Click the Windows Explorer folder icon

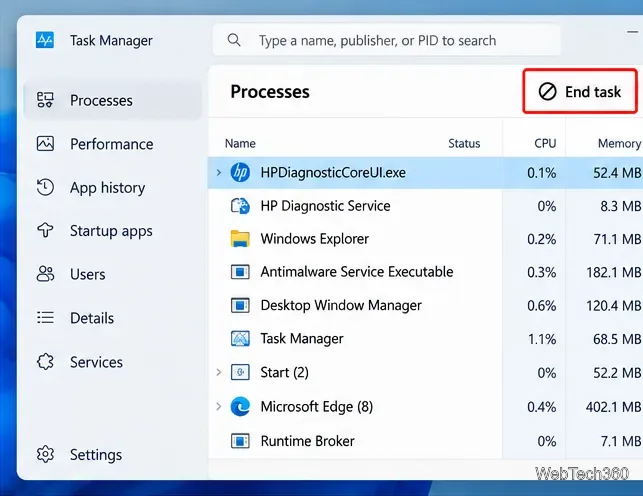tap(240, 239)
